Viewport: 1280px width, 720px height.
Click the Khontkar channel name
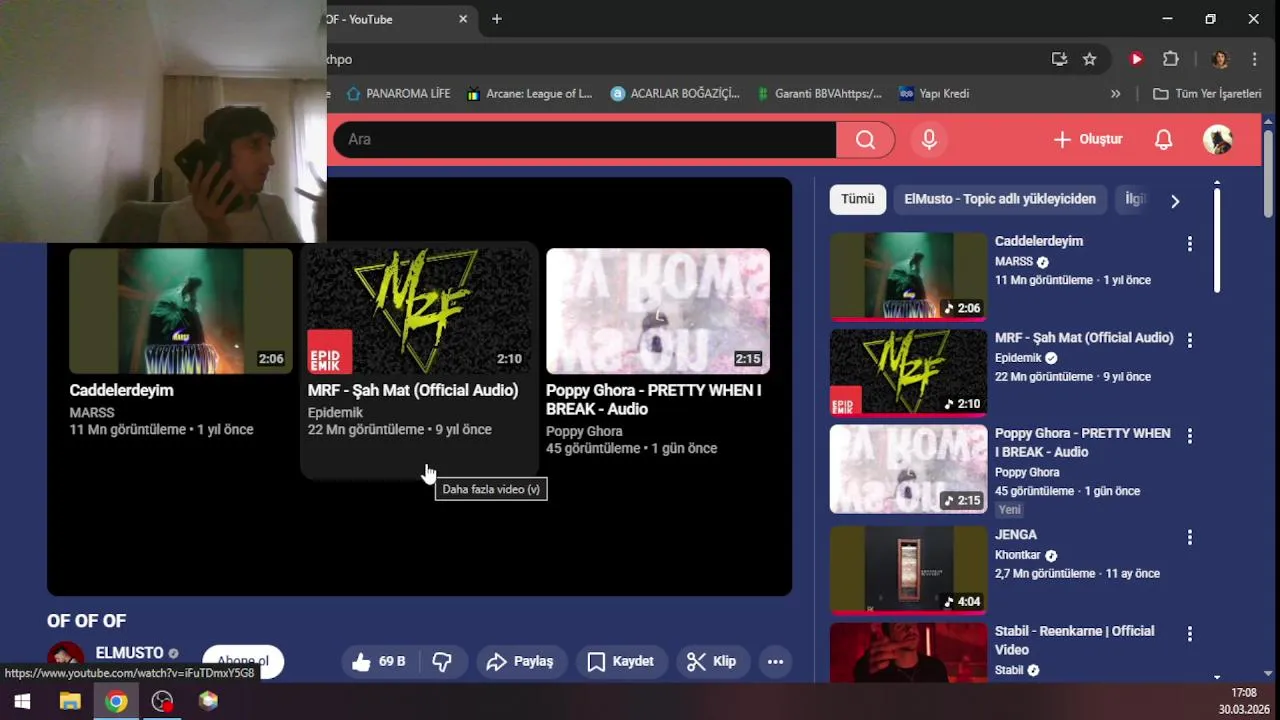click(x=1018, y=555)
